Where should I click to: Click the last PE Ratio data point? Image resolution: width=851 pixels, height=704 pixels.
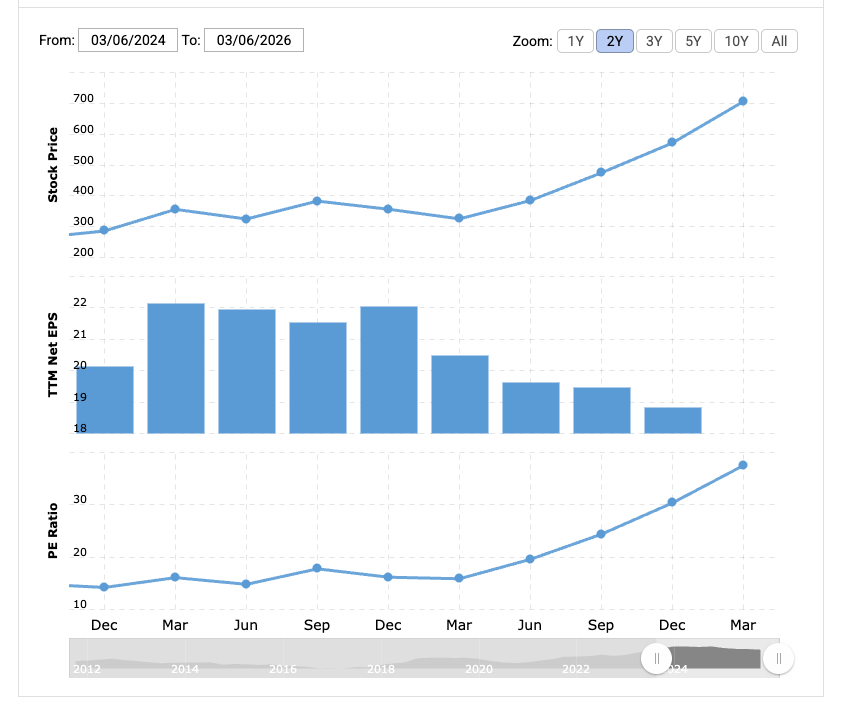(743, 465)
